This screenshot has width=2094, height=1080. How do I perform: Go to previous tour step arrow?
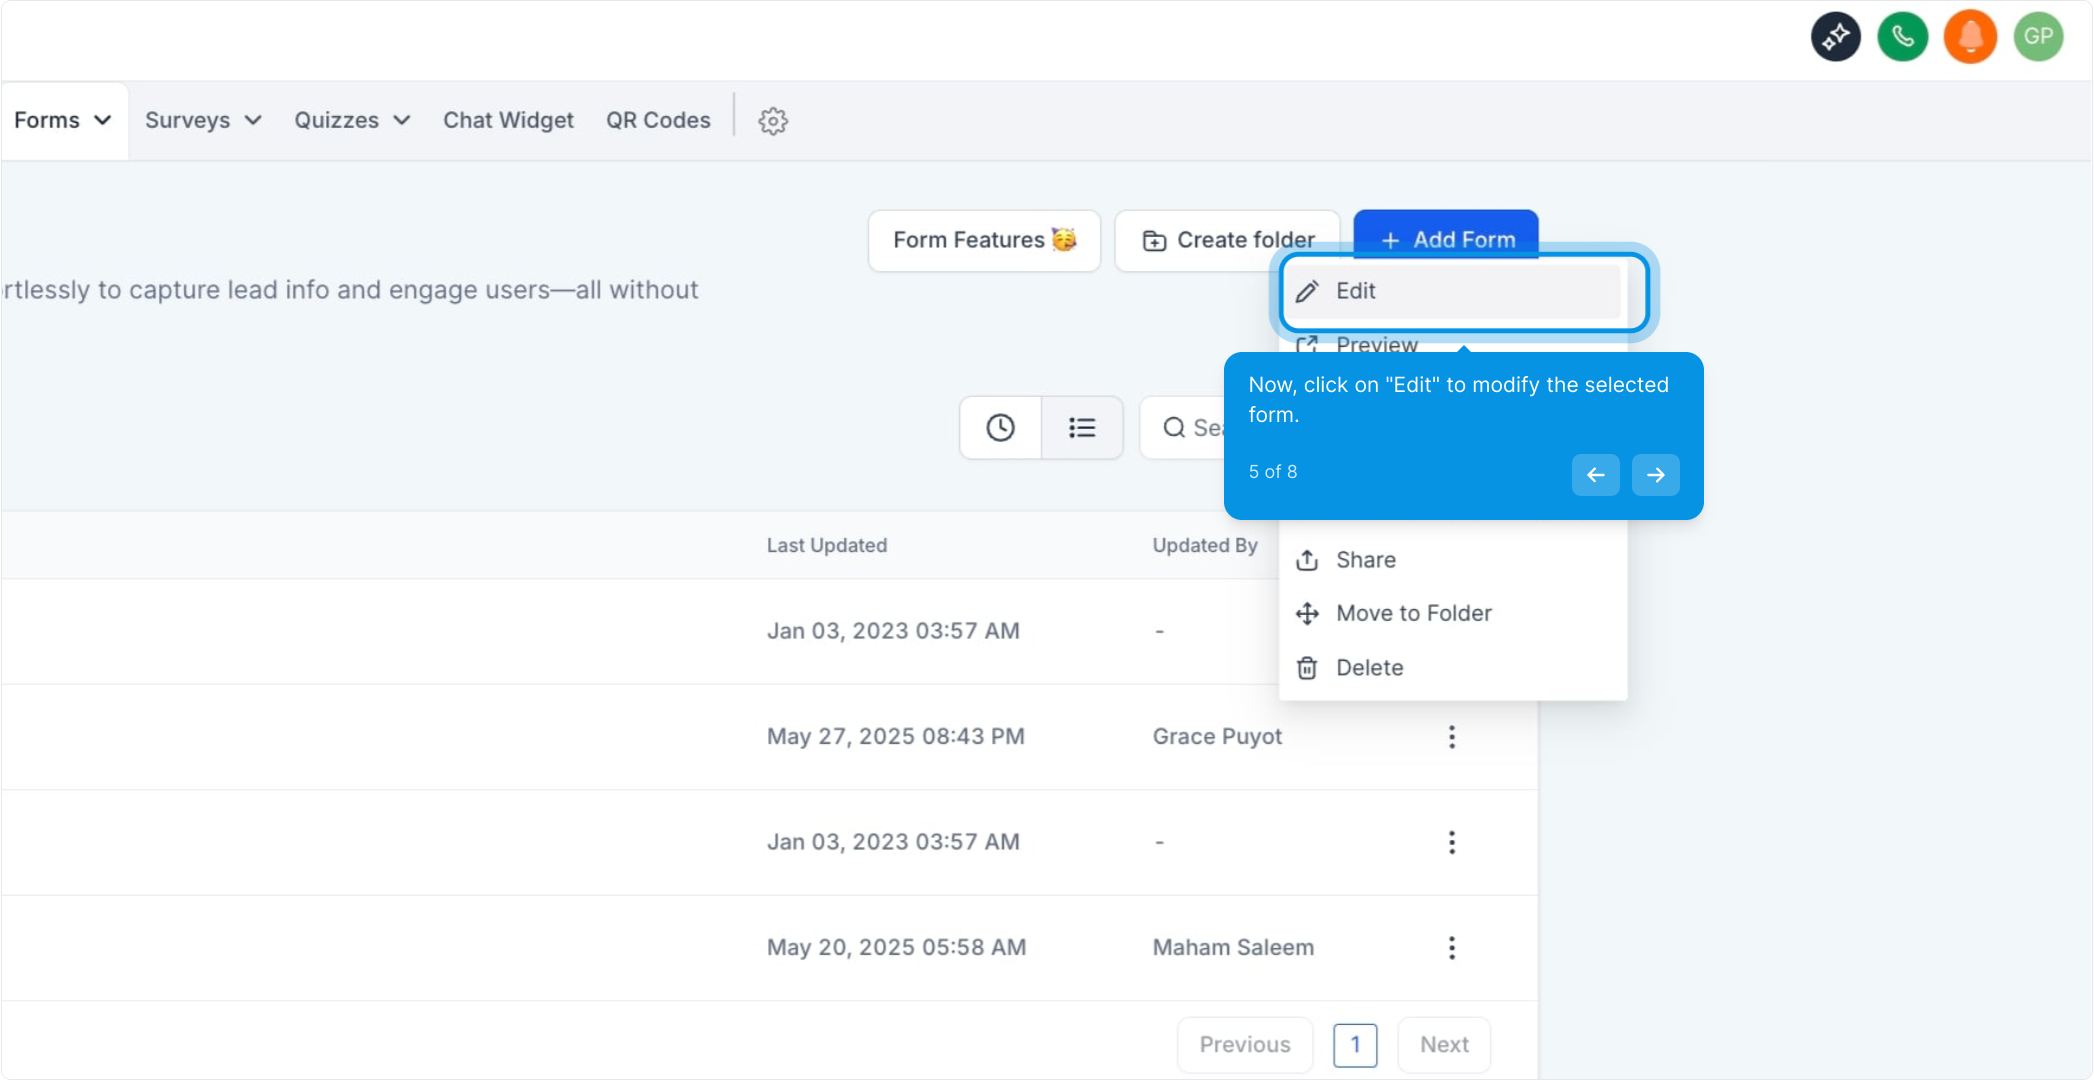point(1596,475)
